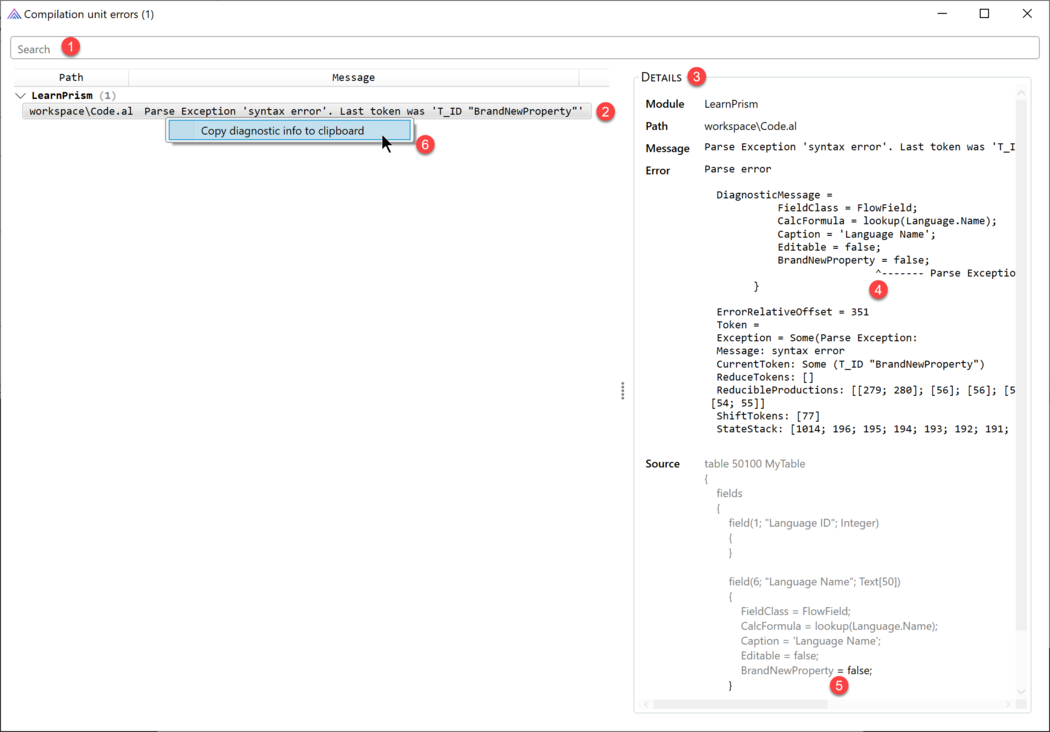Image resolution: width=1050 pixels, height=732 pixels.
Task: Minimize the Compilation unit errors window
Action: point(942,14)
